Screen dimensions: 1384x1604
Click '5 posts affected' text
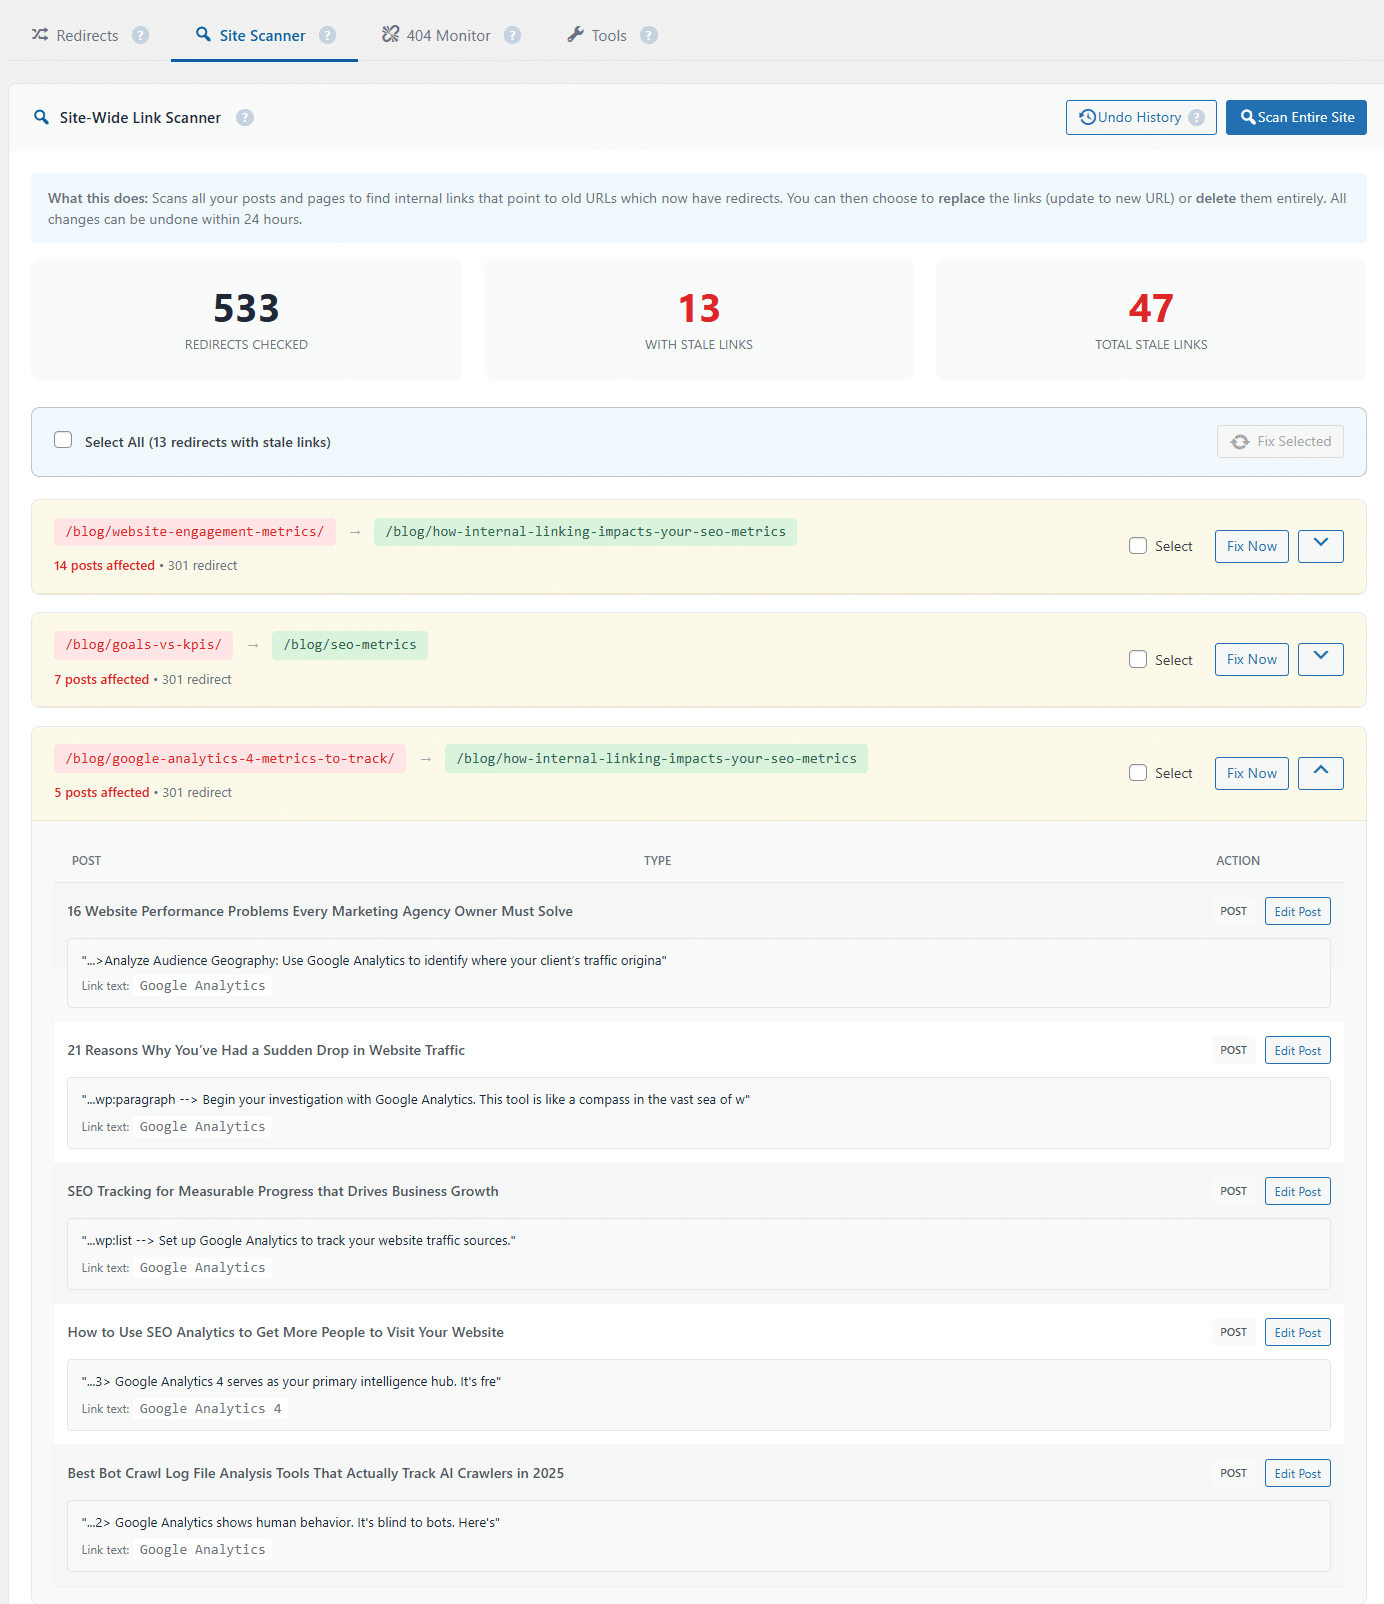pyautogui.click(x=102, y=792)
